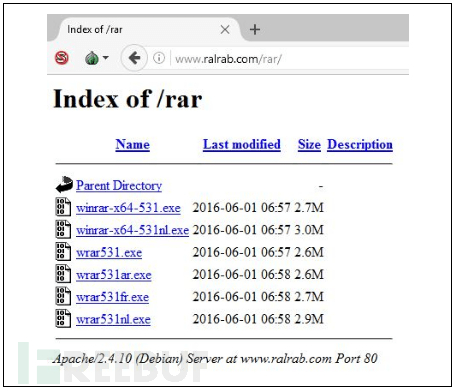Viewport: 456px width, 391px height.
Task: Go back with the back arrow button
Action: click(x=134, y=58)
